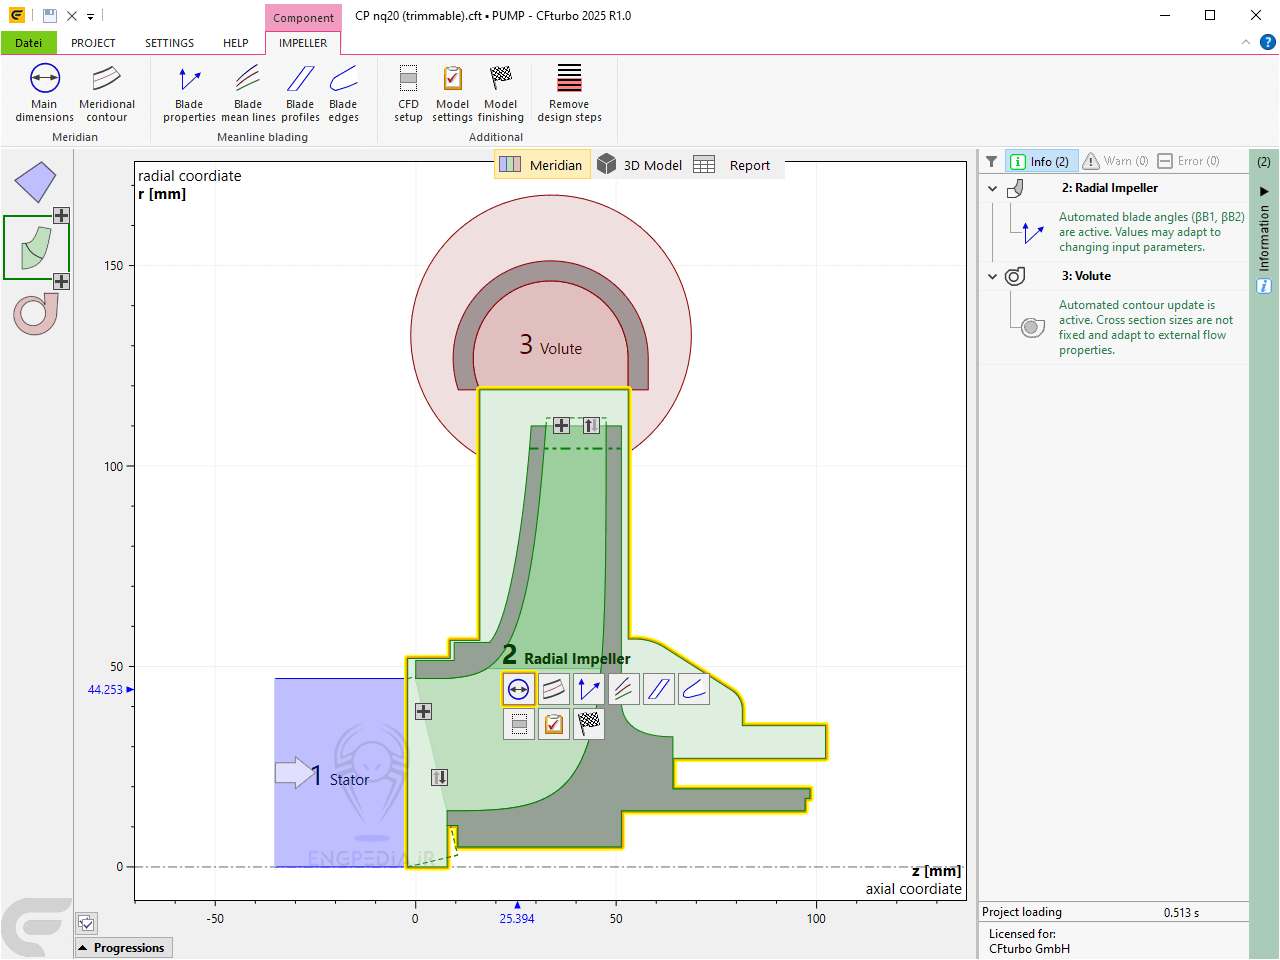
Task: Open the quick access toolbar dropdown arrow
Action: pyautogui.click(x=90, y=17)
